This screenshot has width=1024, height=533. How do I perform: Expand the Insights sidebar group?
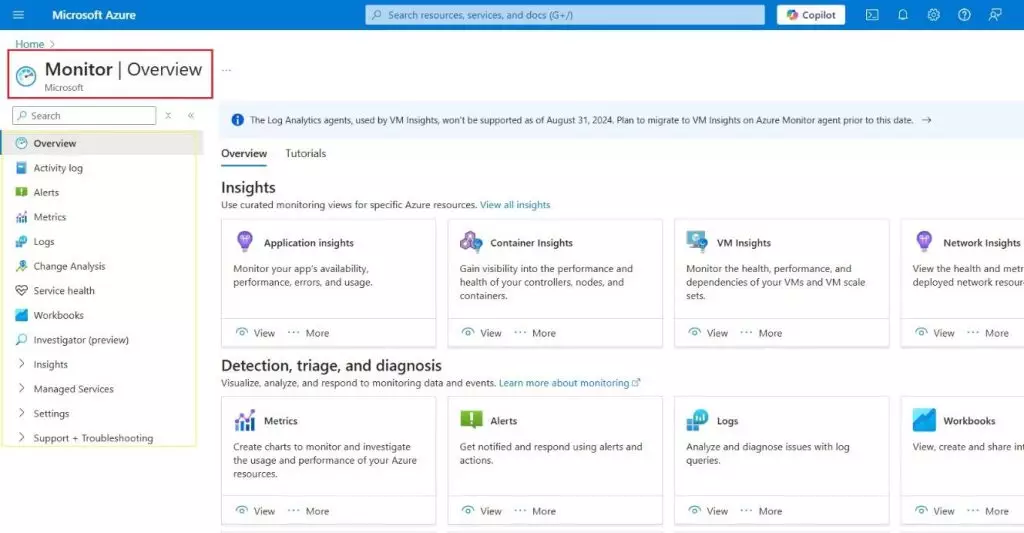tap(22, 364)
